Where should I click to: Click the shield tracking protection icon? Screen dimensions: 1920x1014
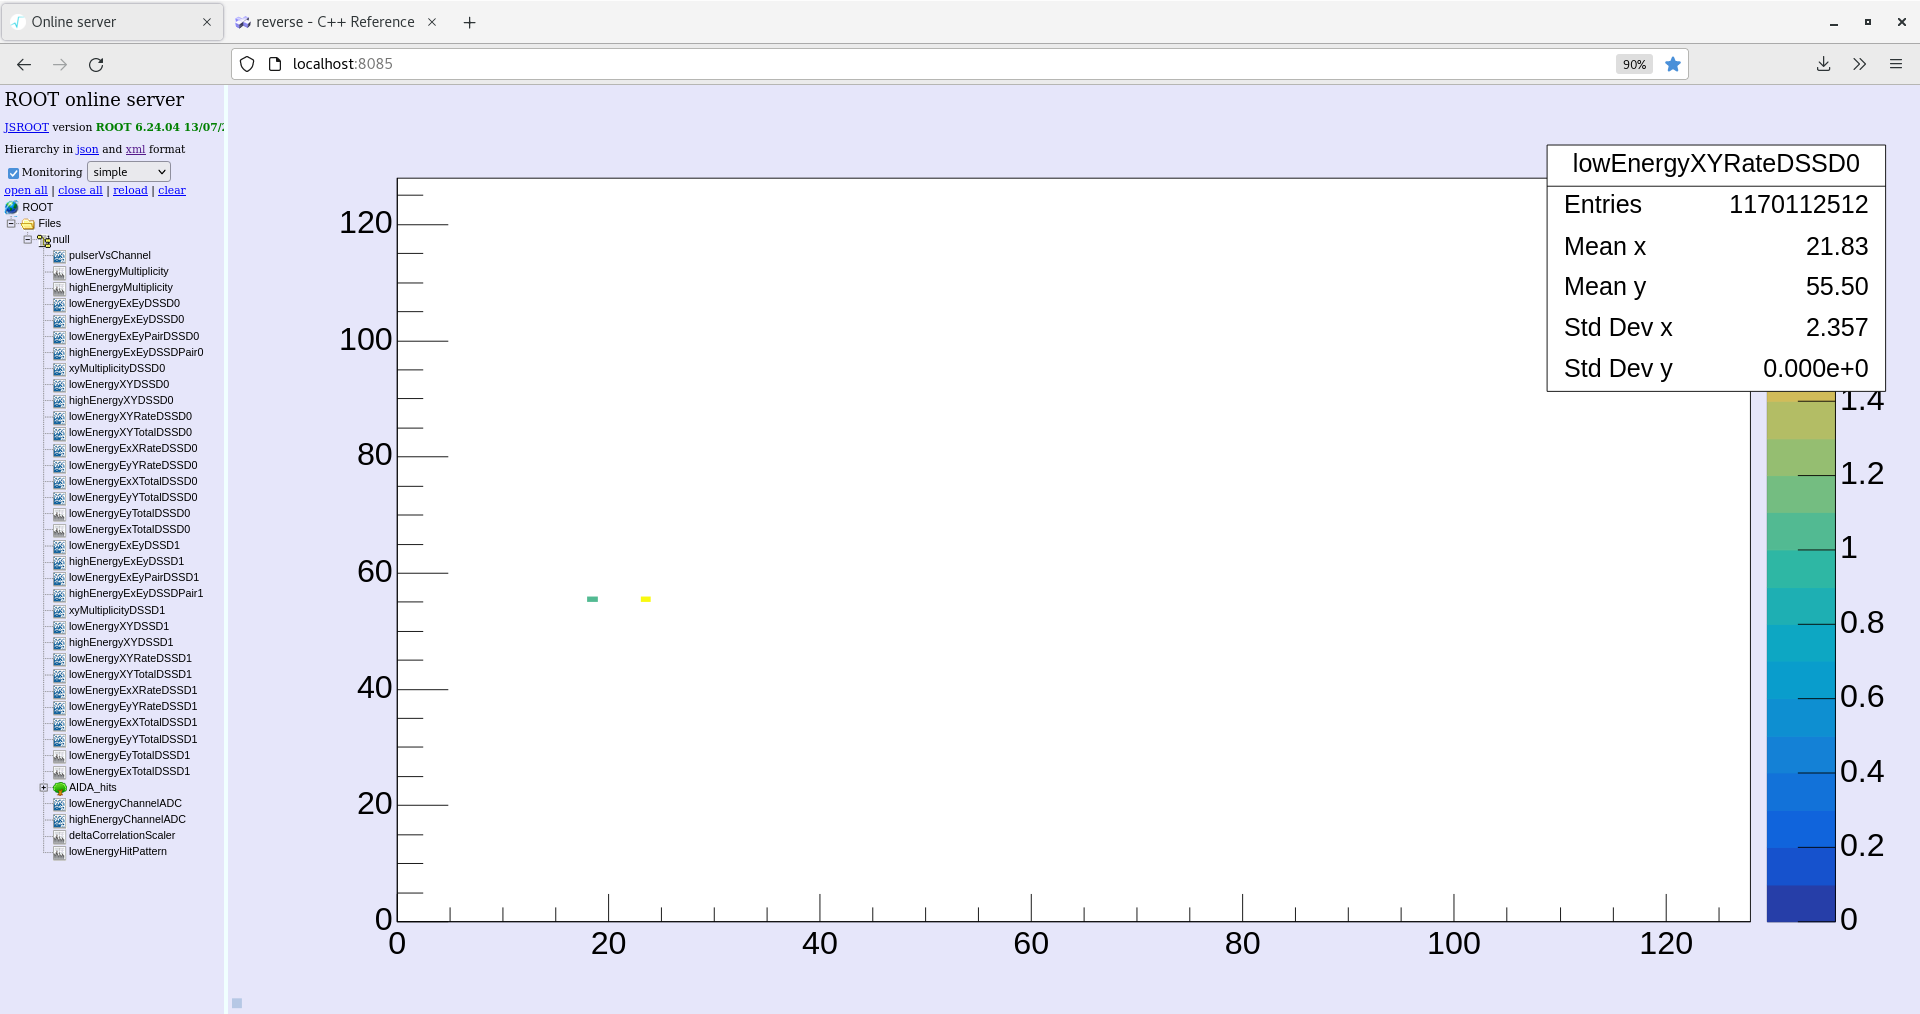pos(247,64)
